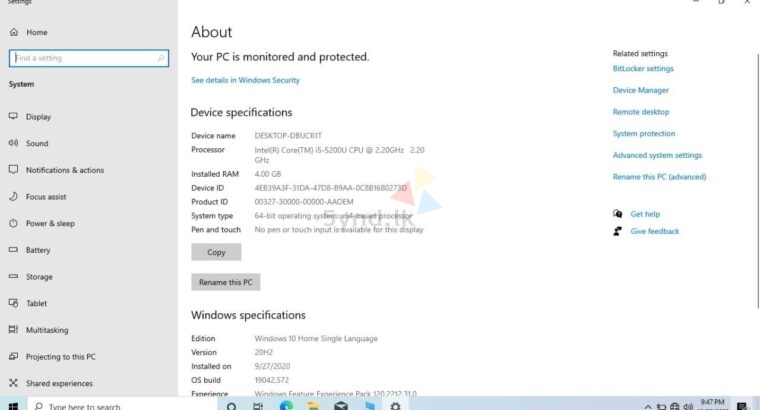
Task: Open the Mail app on taskbar
Action: point(341,406)
